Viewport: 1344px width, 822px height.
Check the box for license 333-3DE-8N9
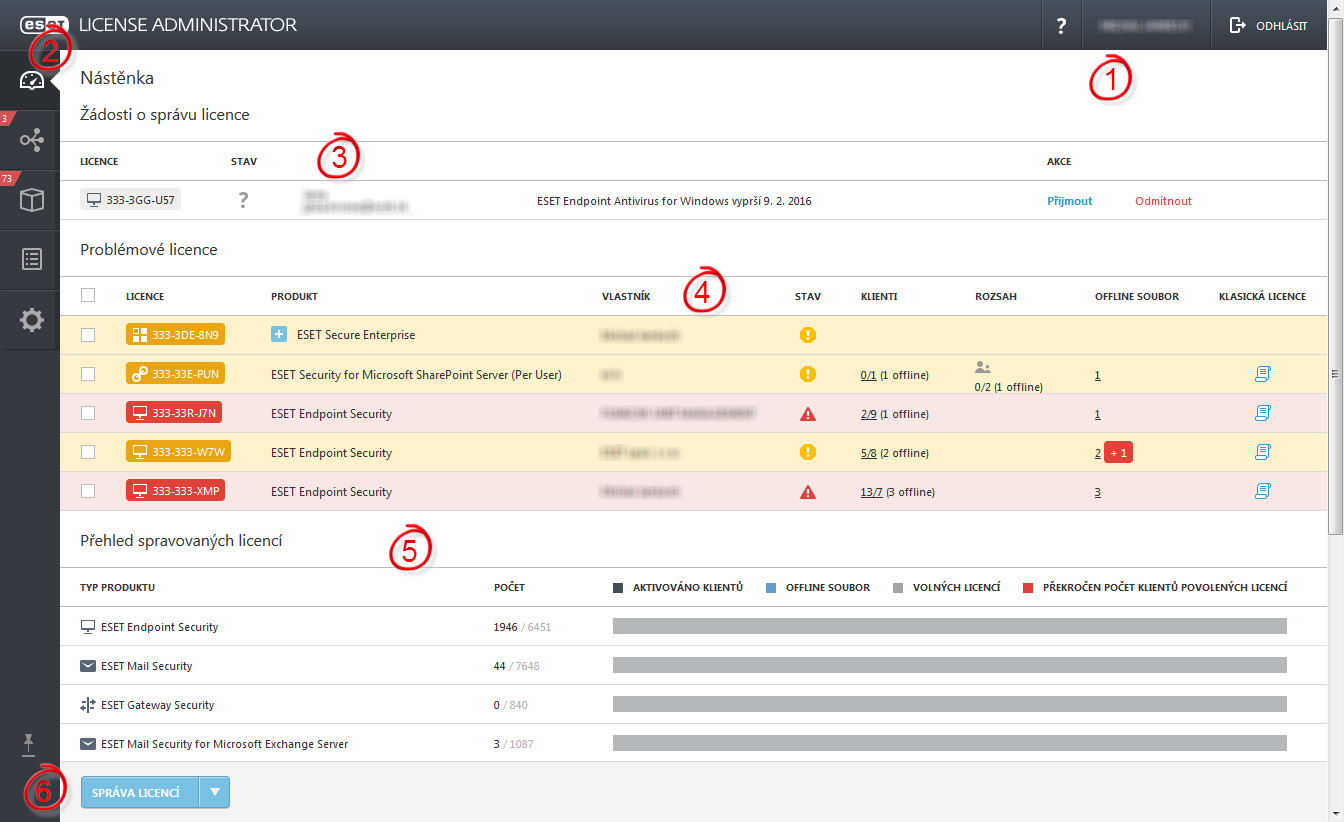88,335
